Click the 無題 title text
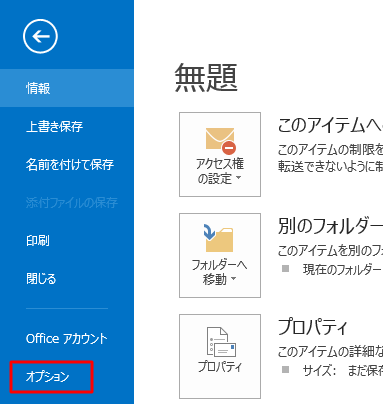383x404 pixels. pyautogui.click(x=206, y=78)
